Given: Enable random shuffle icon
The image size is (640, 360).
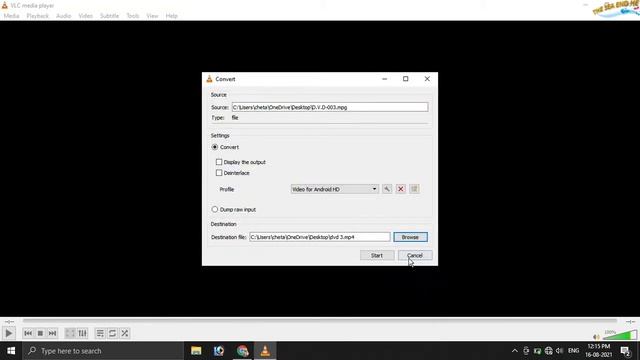Looking at the screenshot, I should [124, 333].
